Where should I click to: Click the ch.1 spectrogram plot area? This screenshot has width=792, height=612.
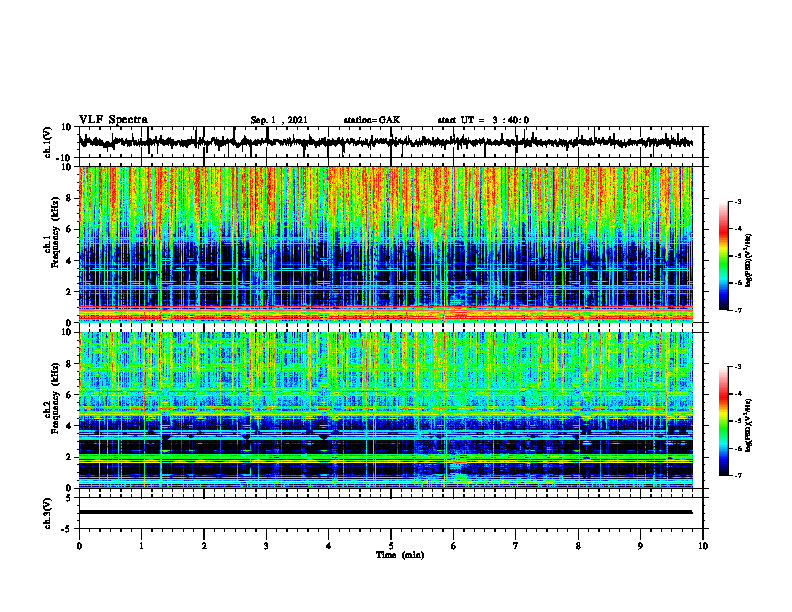pyautogui.click(x=385, y=244)
